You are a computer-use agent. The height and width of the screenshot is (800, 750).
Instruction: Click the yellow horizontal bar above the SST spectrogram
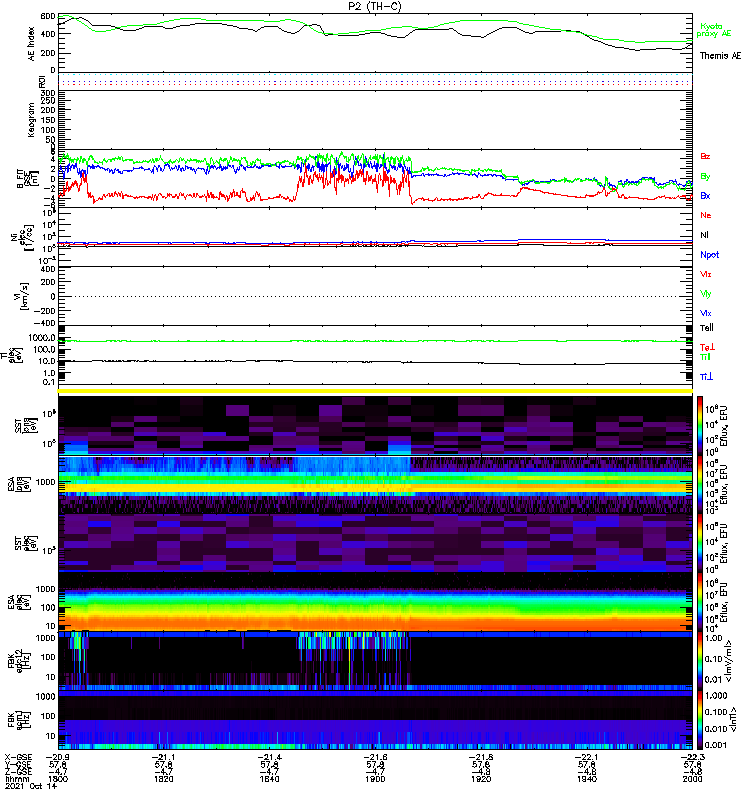pyautogui.click(x=376, y=391)
